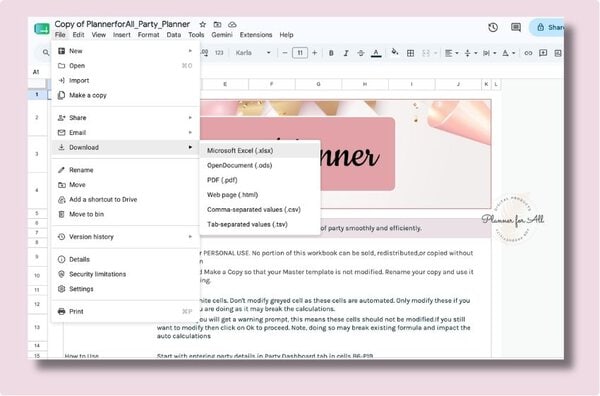The width and height of the screenshot is (600, 396).
Task: Download as PDF (.pdf)
Action: [x=260, y=180]
